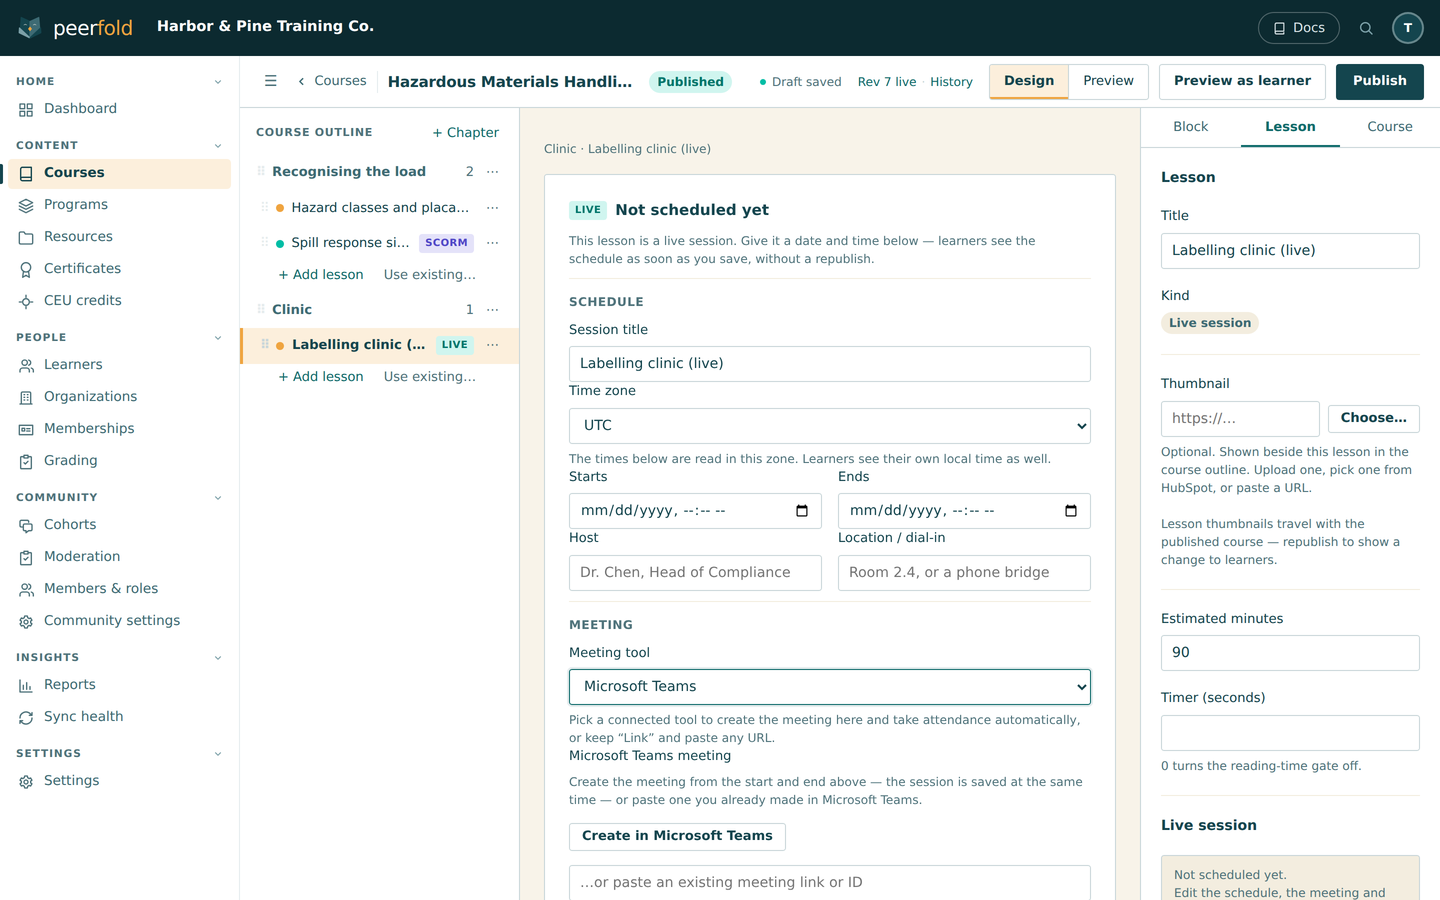
Task: Open the Meeting tool Microsoft Teams dropdown
Action: (830, 687)
